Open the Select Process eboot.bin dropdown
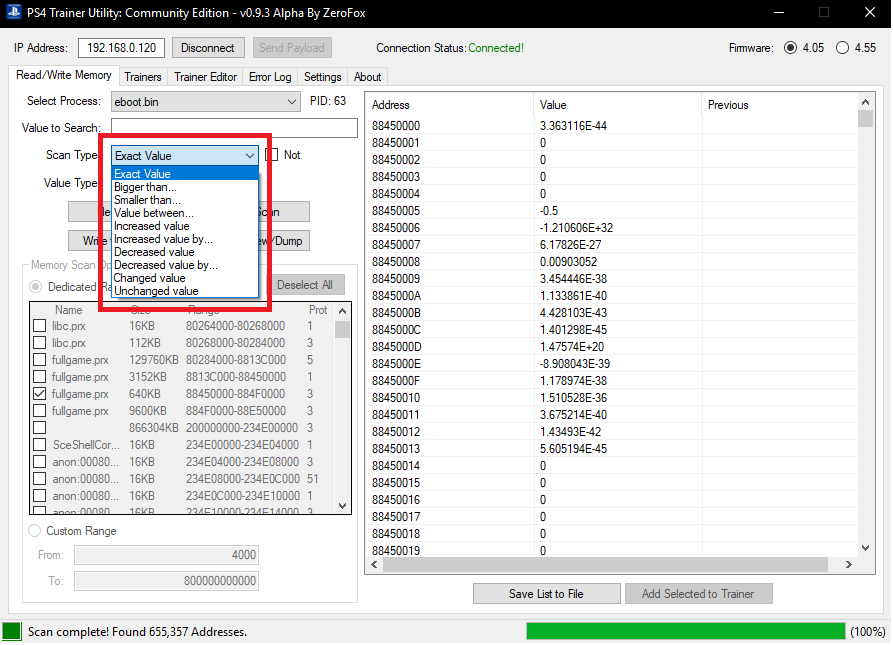 coord(291,101)
